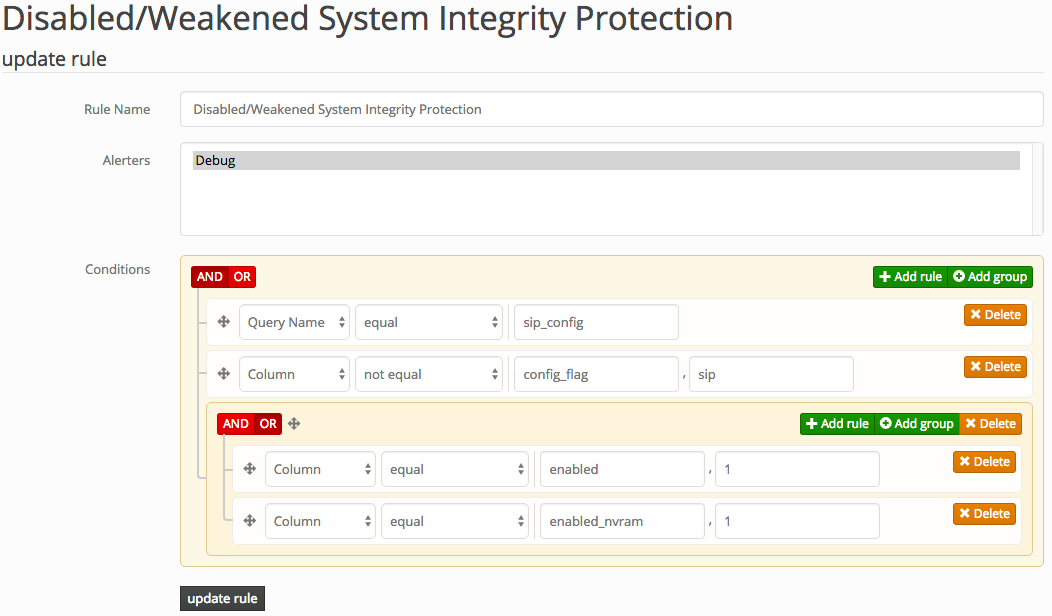Click the update rule button
1052x616 pixels.
point(222,598)
